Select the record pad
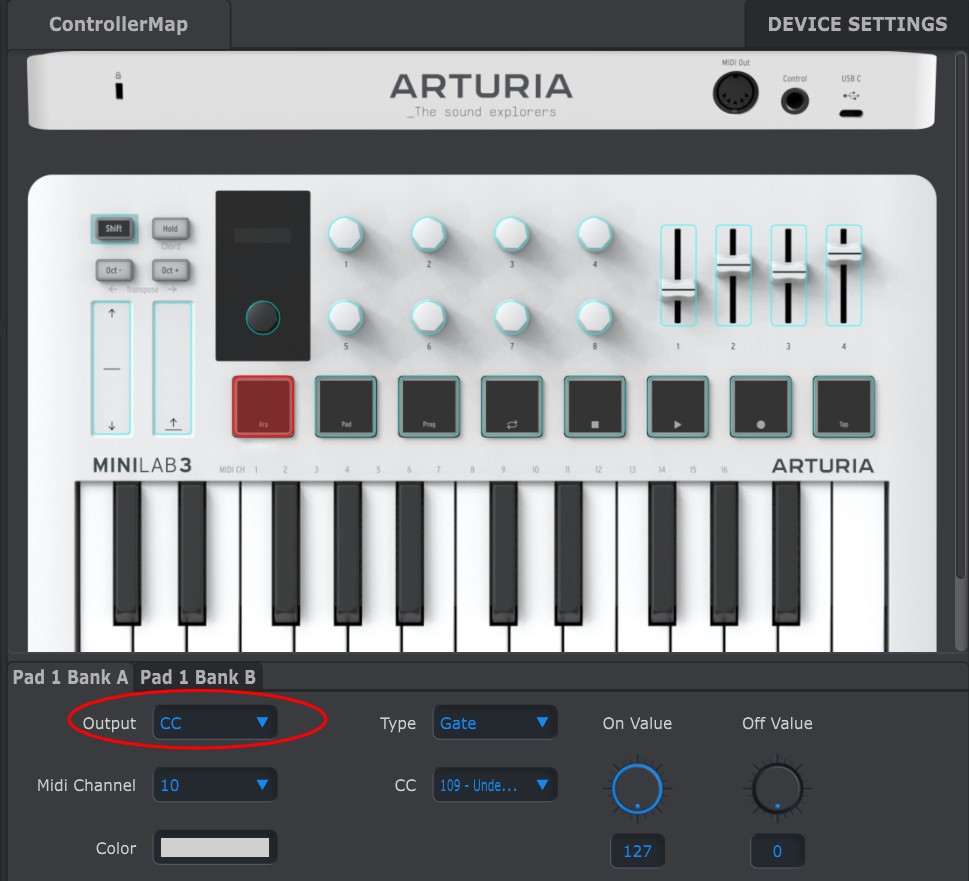Screen dimensions: 969x881 pos(761,406)
